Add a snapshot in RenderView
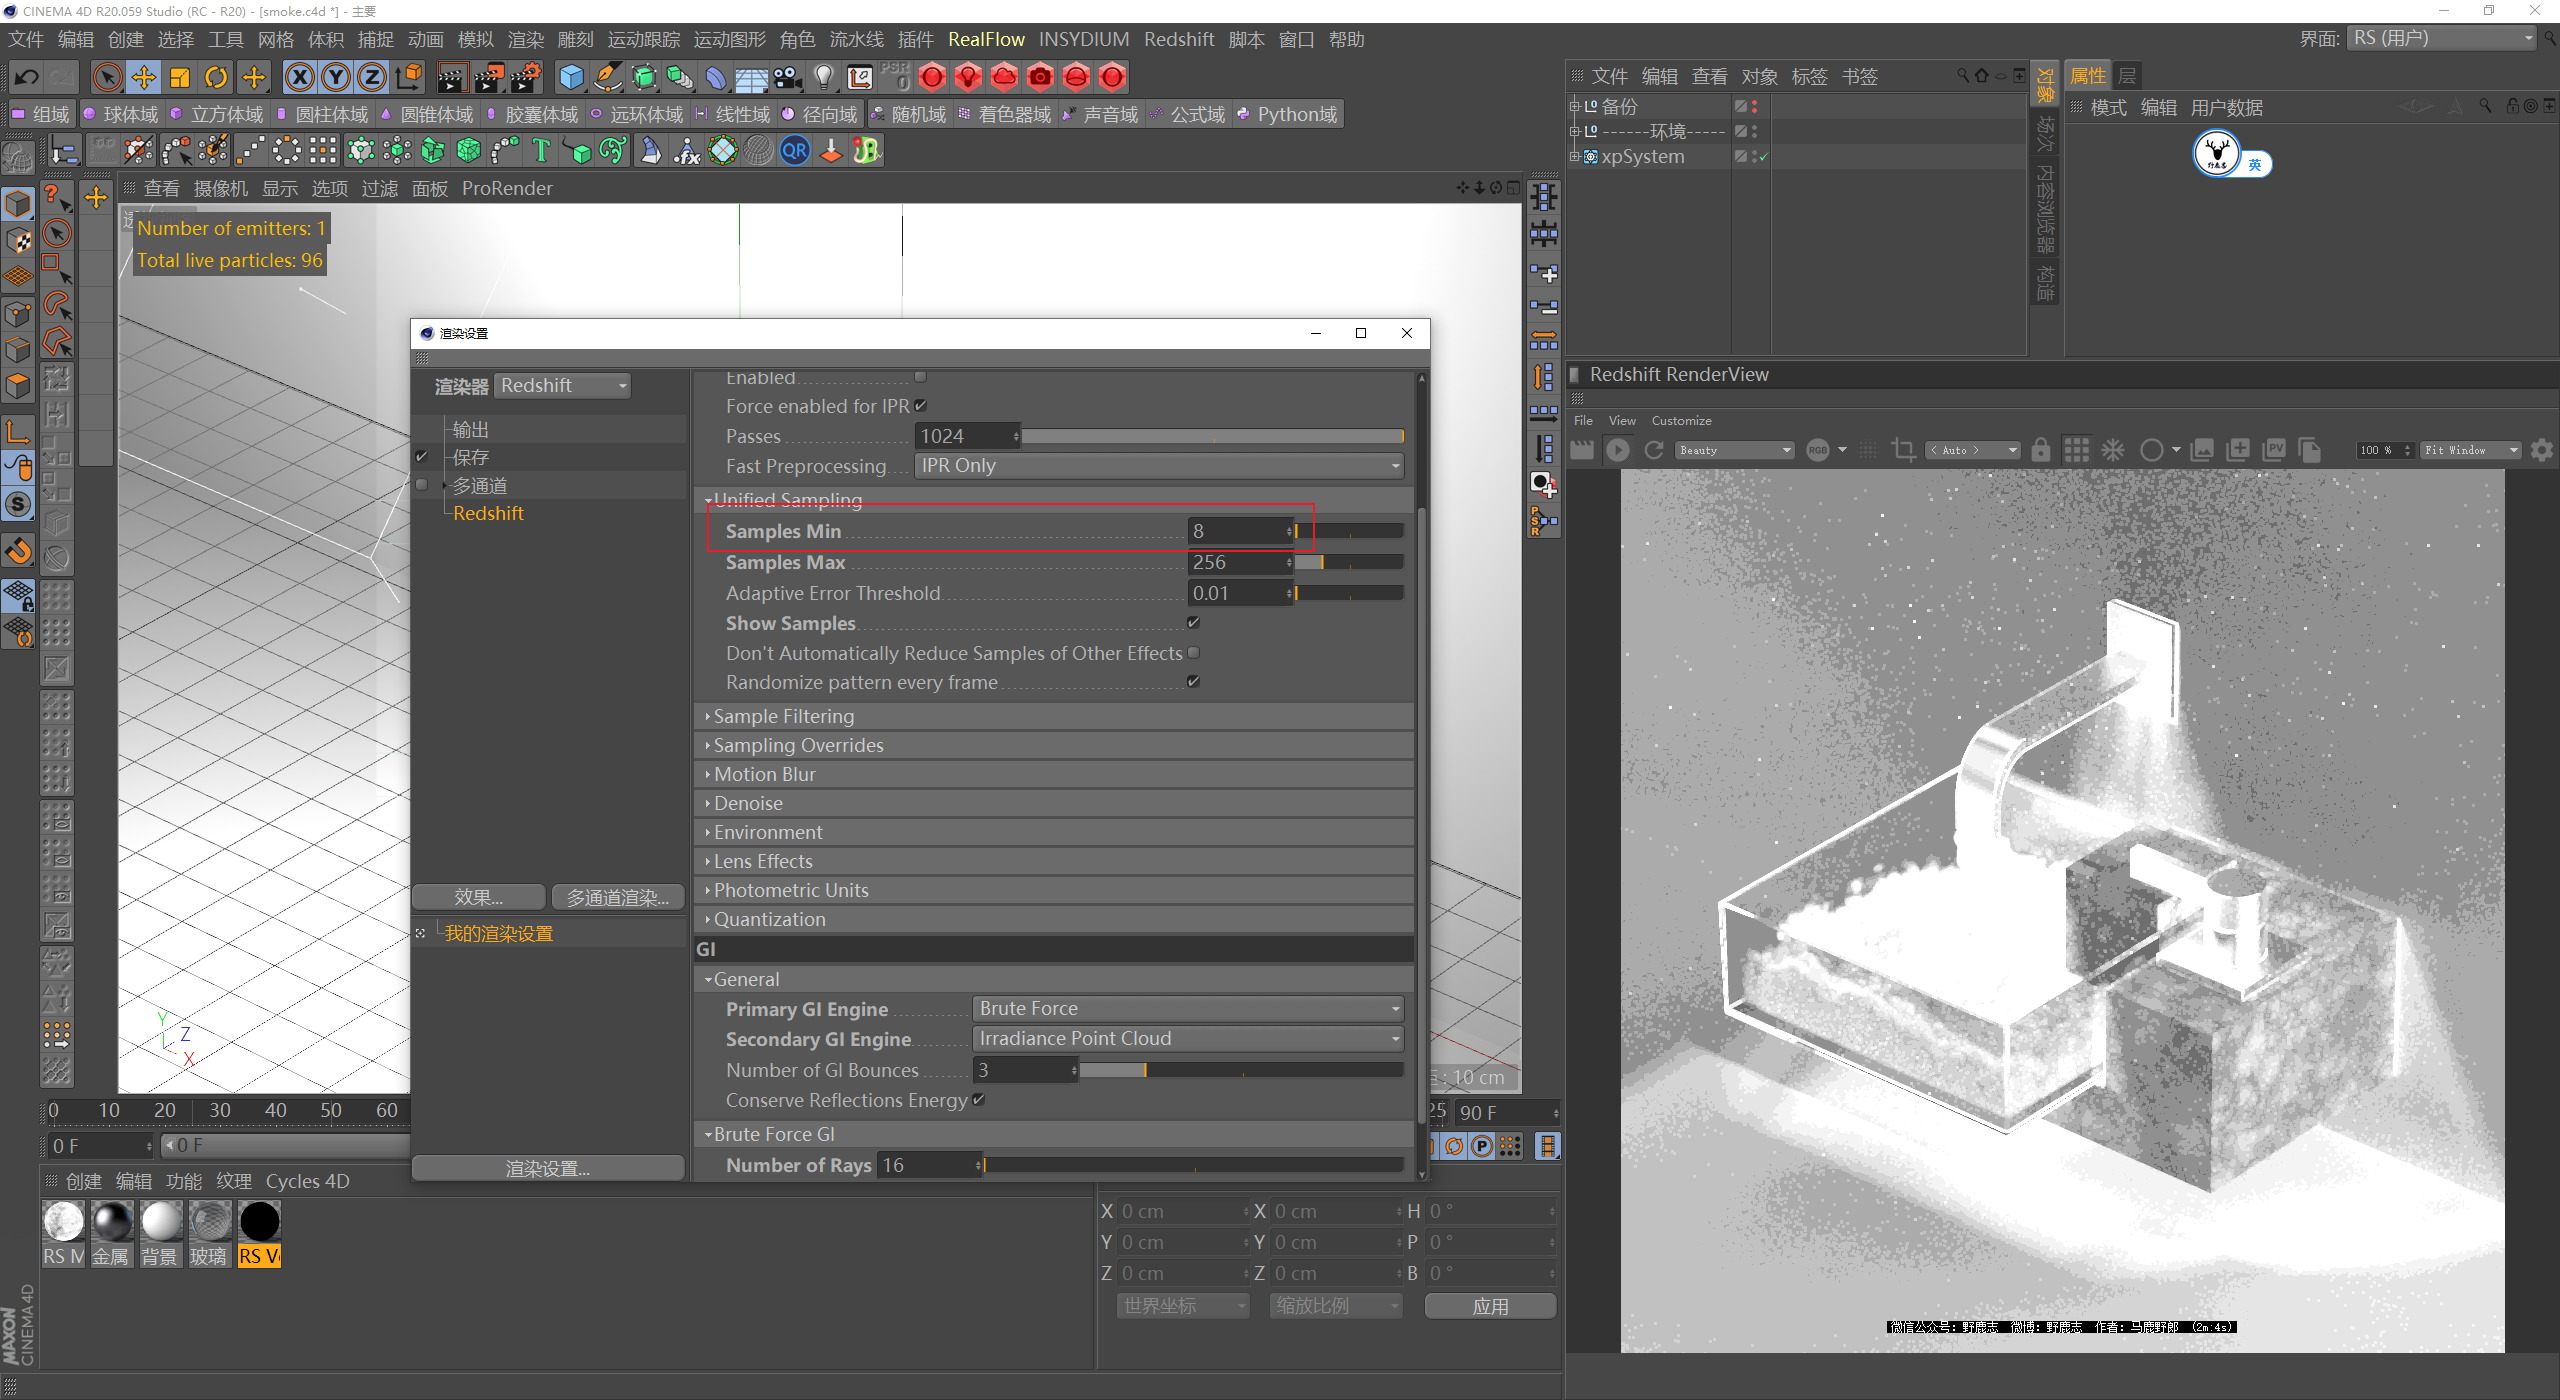This screenshot has height=1400, width=2560. [x=2238, y=450]
